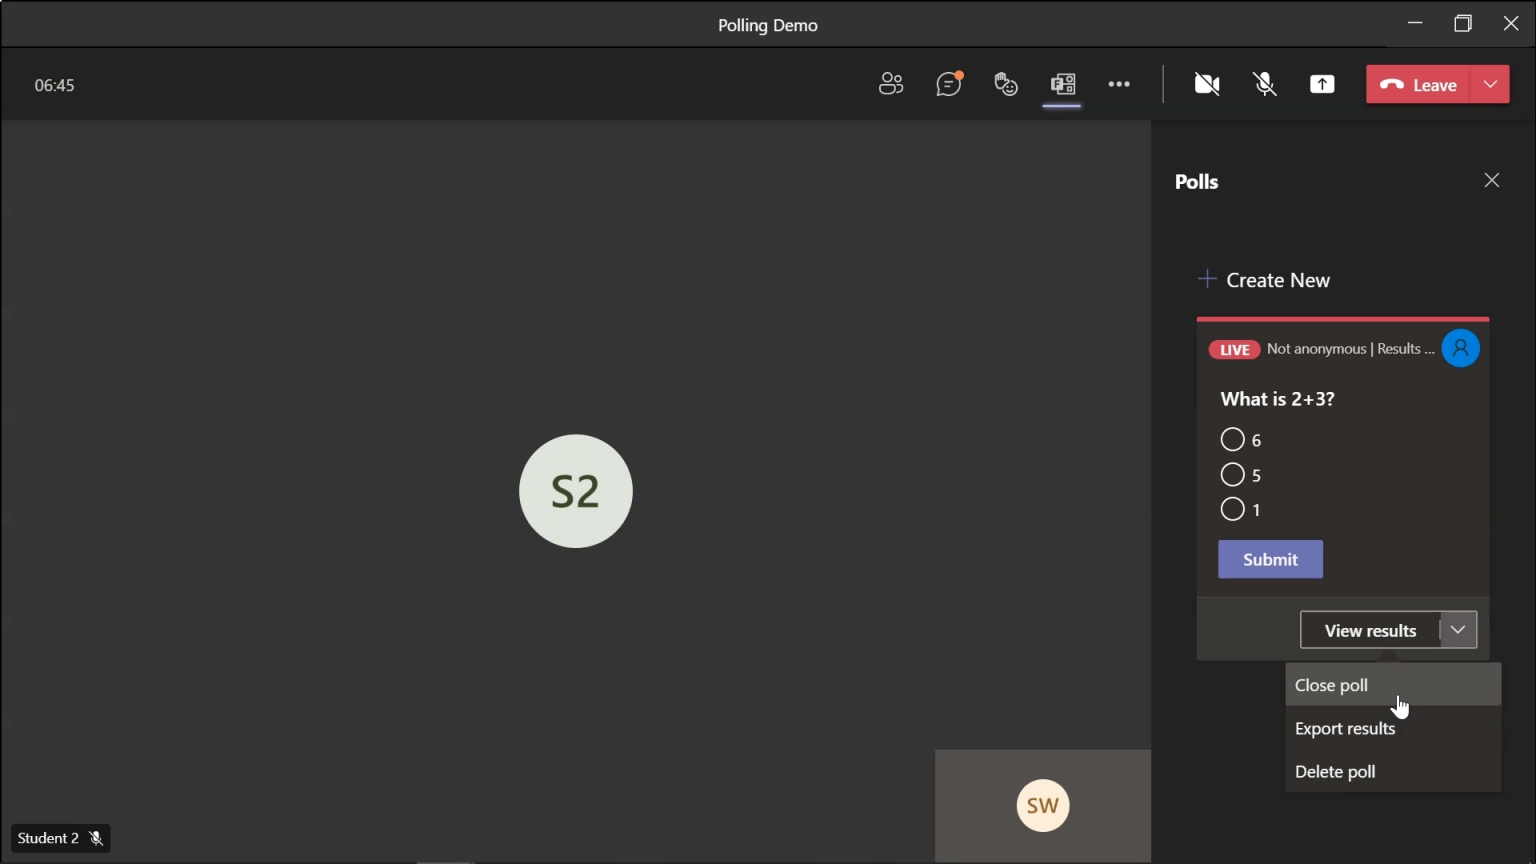Click the Polls app icon in toolbar

pyautogui.click(x=1062, y=85)
